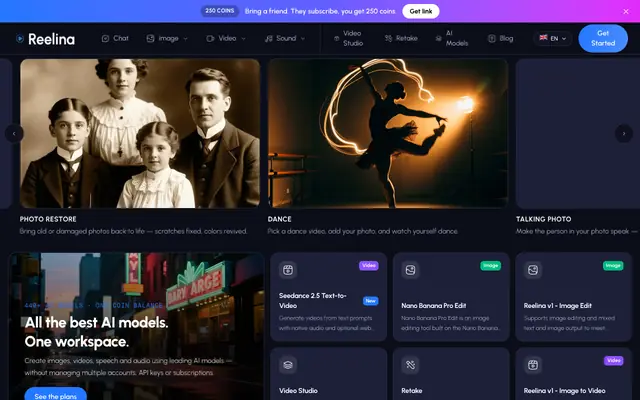Screen dimensions: 640x400
Task: Go to the previous carousel slide
Action: (x=14, y=133)
